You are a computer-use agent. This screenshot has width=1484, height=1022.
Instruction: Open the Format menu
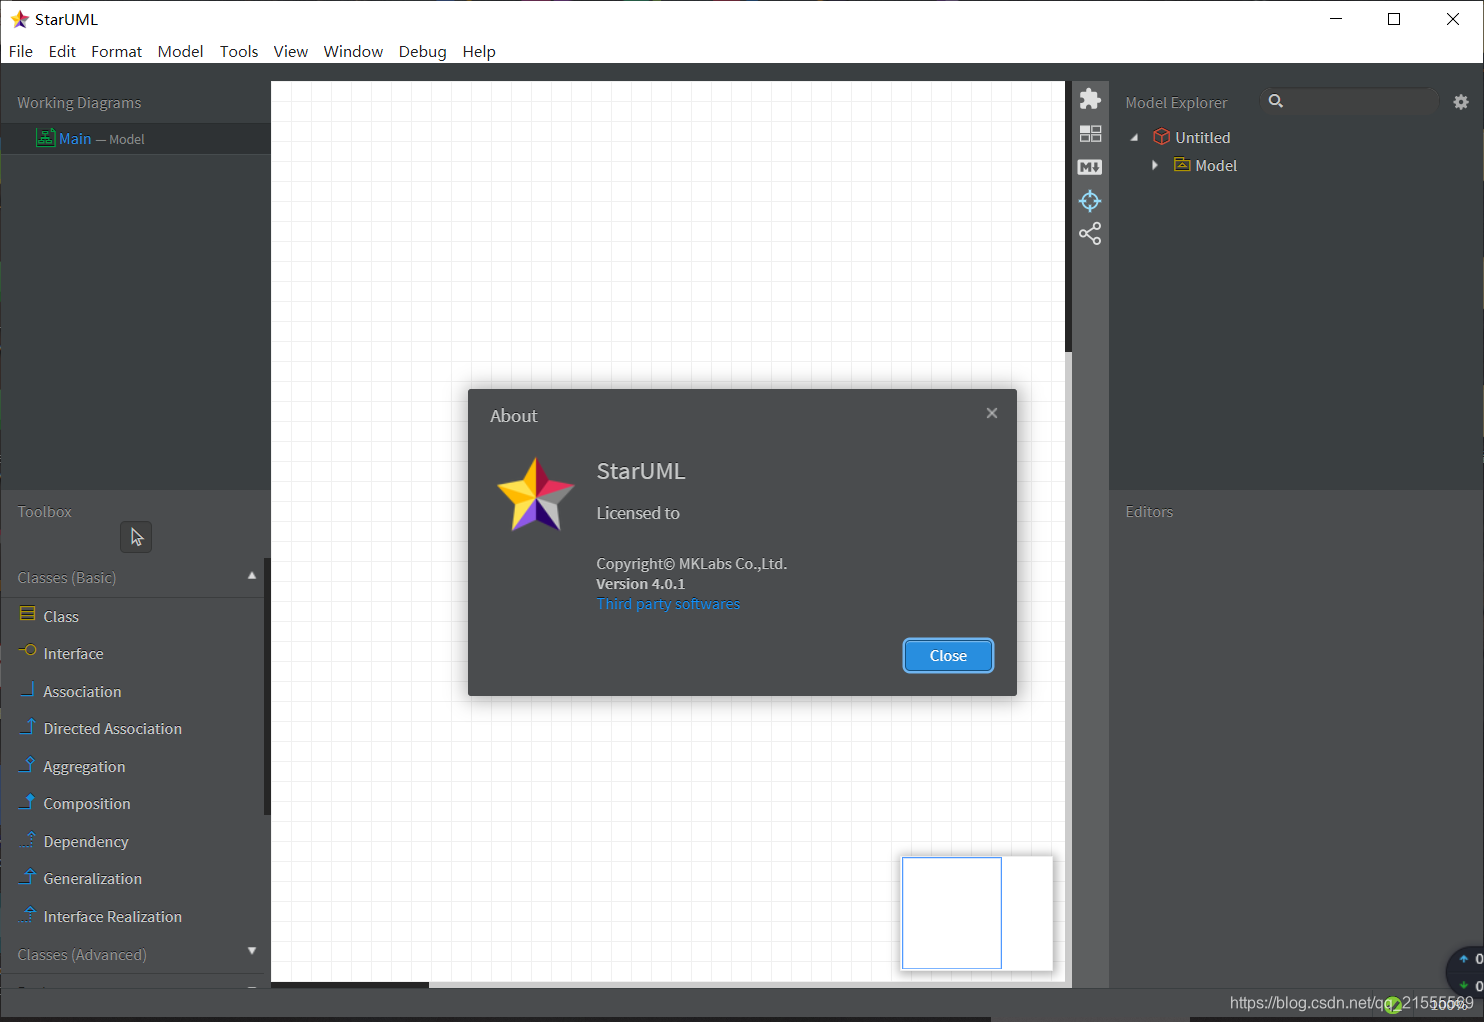point(116,51)
